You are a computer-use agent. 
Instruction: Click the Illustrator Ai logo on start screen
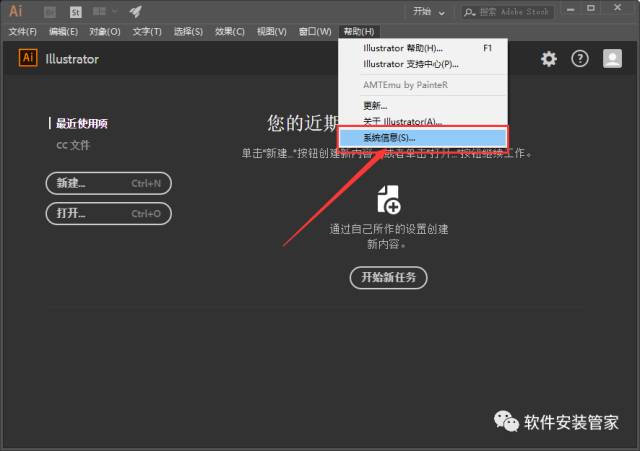click(28, 58)
